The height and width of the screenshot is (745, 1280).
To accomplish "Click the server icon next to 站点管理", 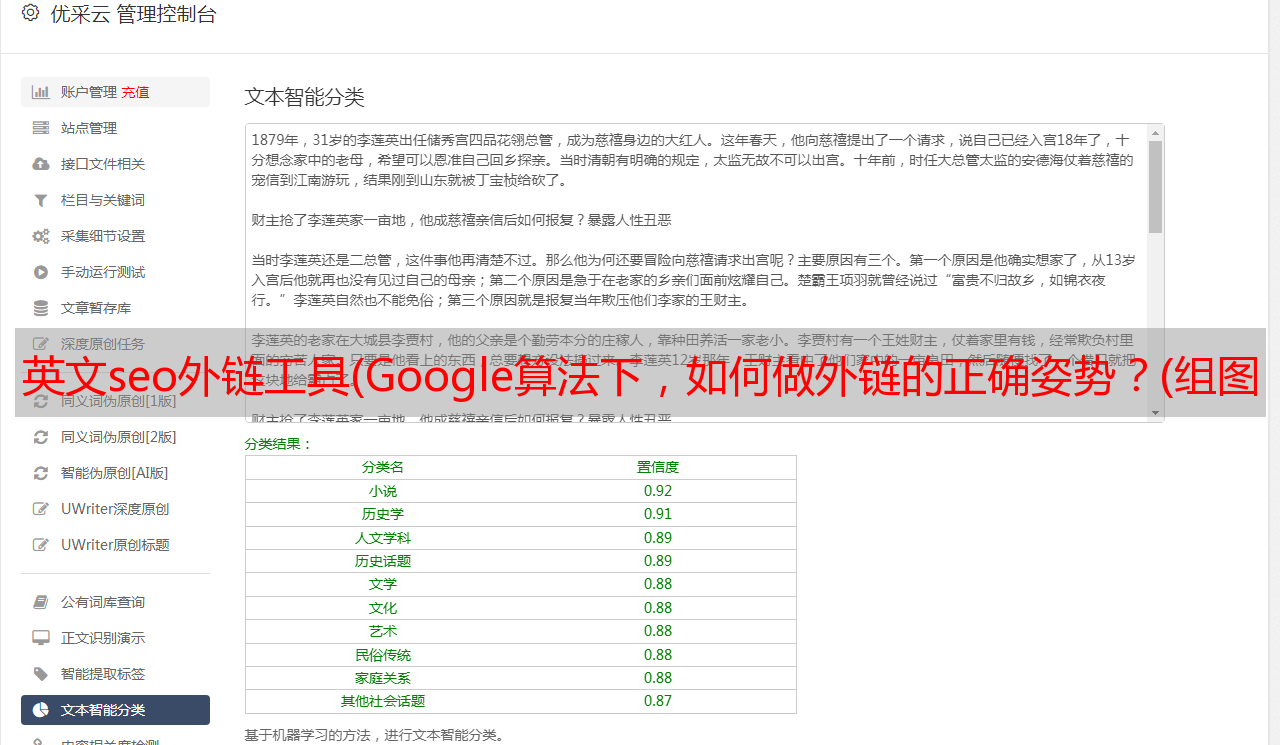I will click(x=41, y=128).
